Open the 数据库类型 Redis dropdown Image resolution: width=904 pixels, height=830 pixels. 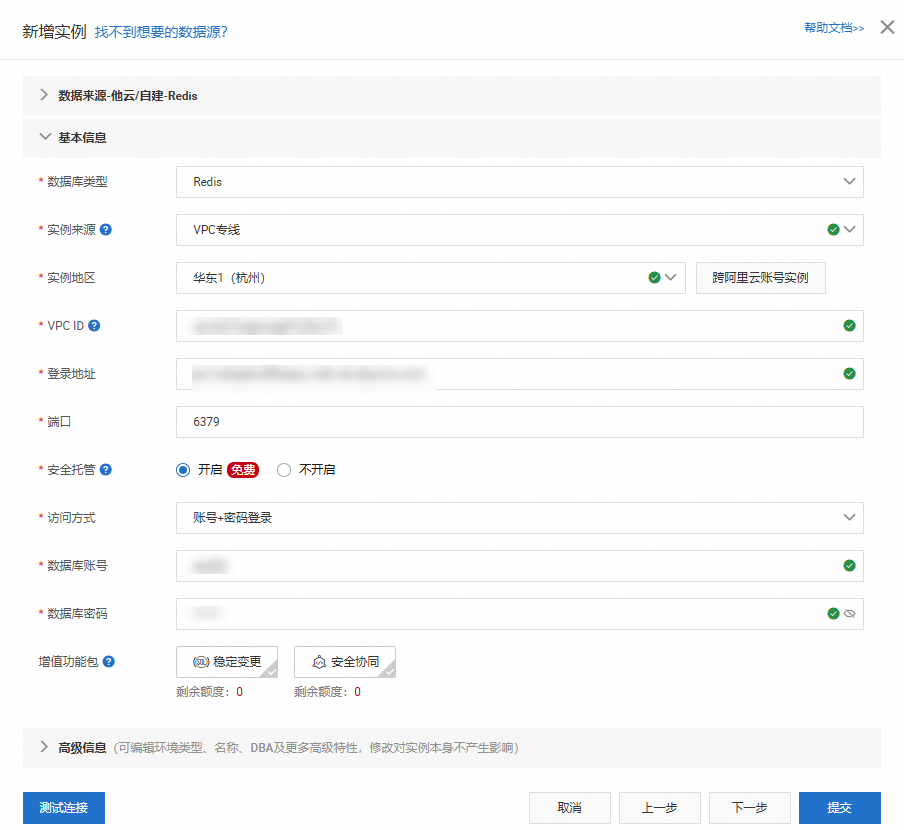519,182
